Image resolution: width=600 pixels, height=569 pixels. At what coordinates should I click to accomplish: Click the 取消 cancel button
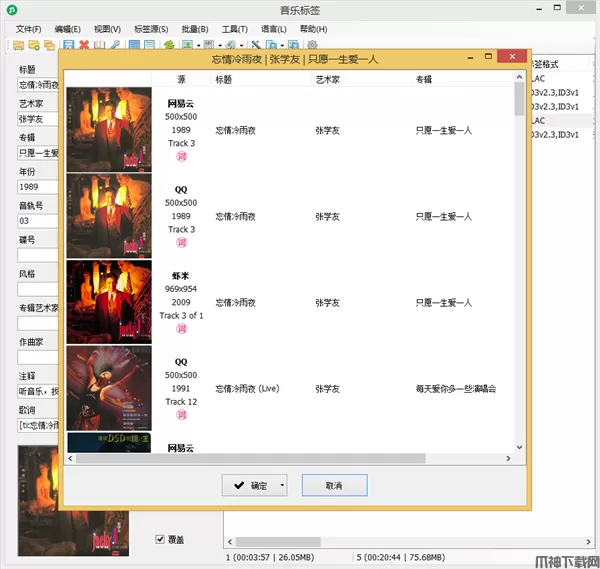tap(334, 485)
